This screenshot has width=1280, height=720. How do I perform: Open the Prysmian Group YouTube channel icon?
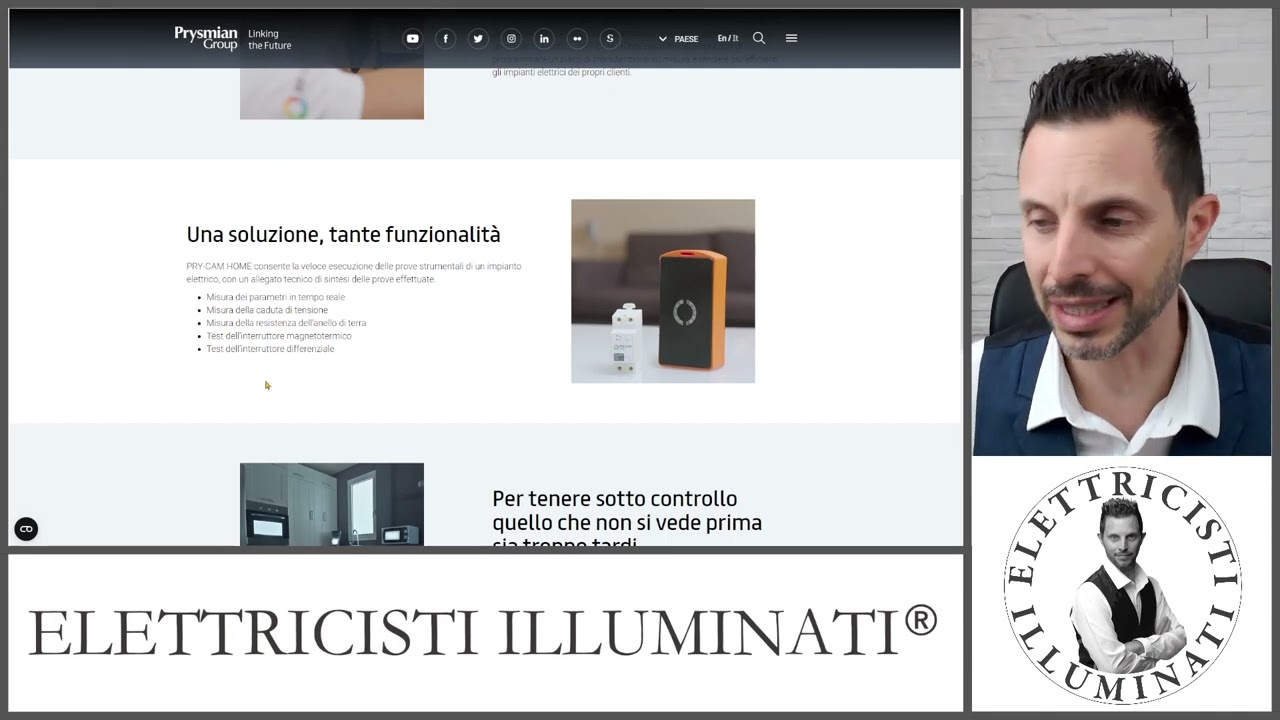(412, 38)
